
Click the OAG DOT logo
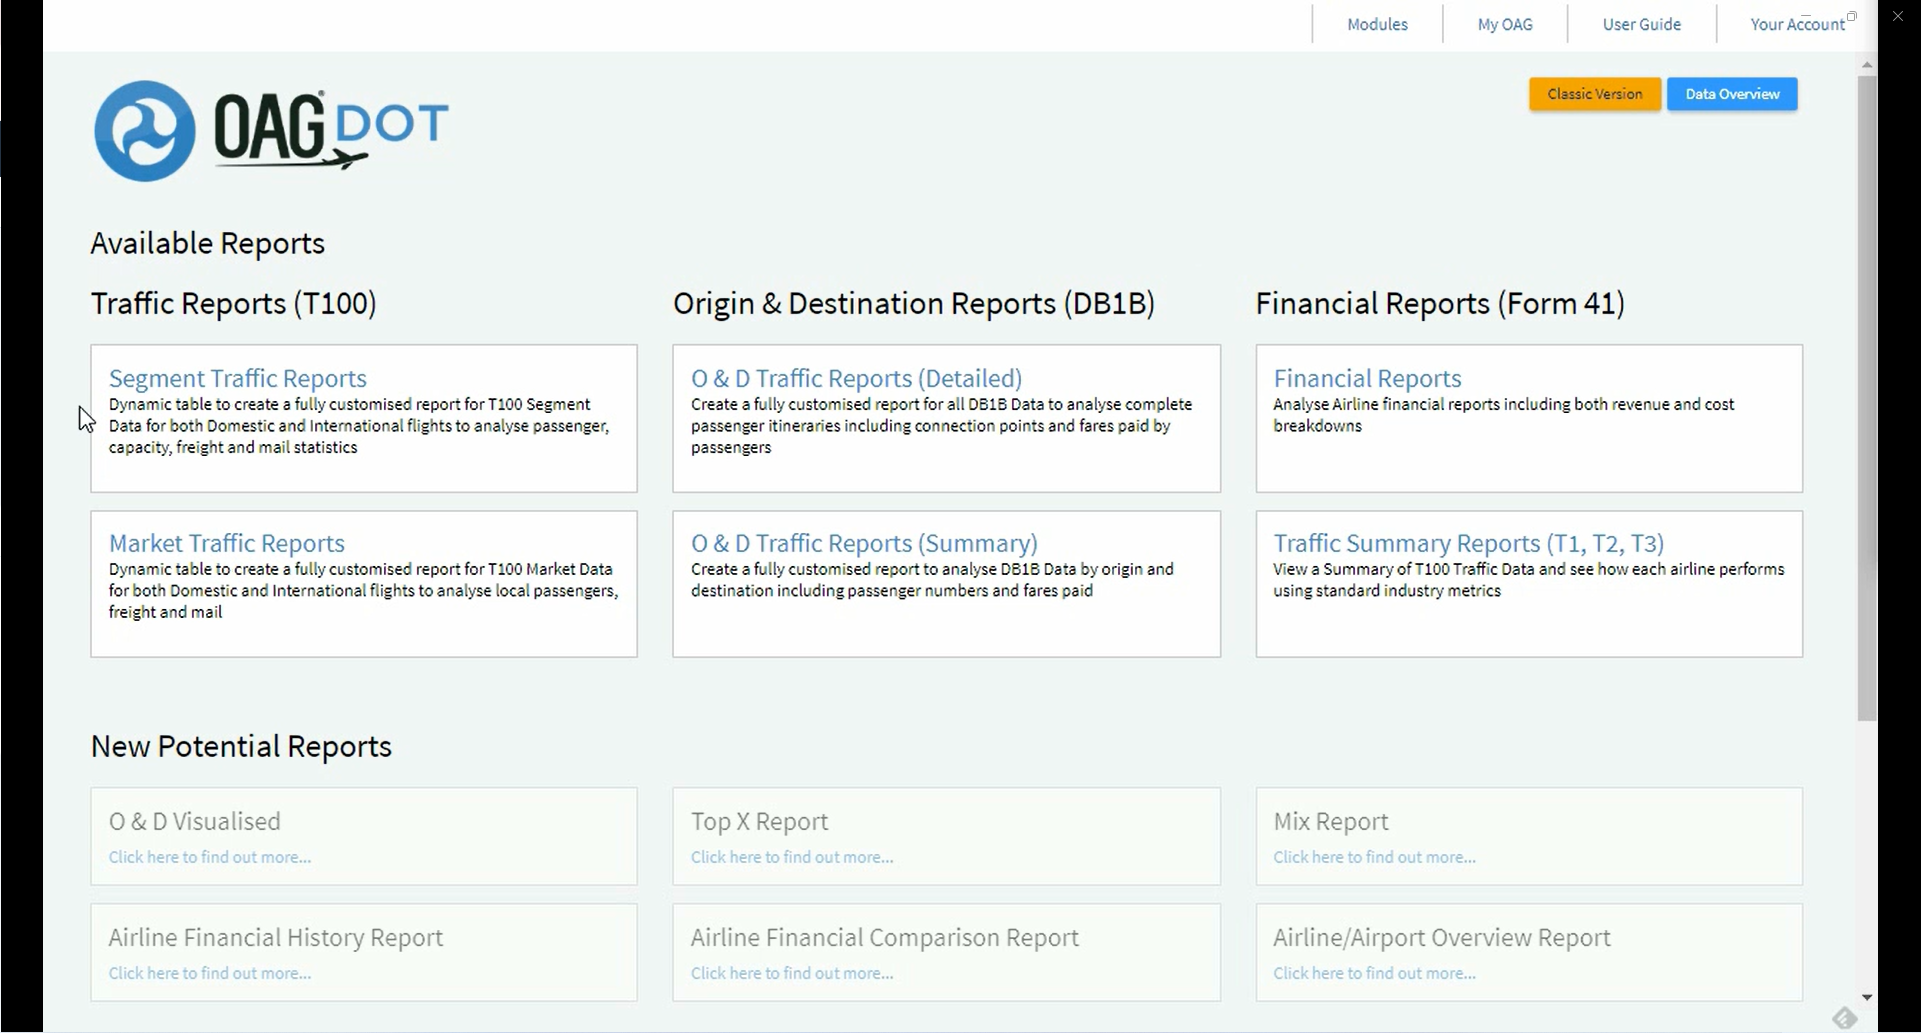pyautogui.click(x=271, y=131)
